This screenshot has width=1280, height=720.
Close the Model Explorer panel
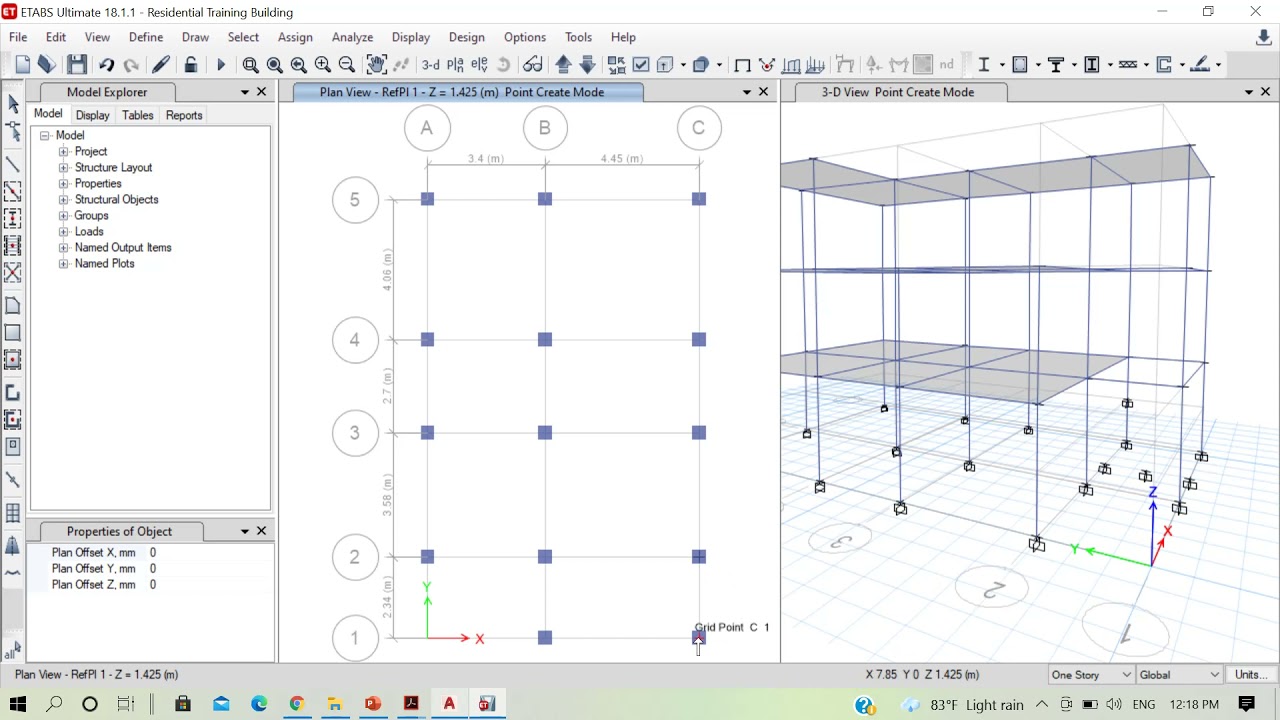point(262,92)
